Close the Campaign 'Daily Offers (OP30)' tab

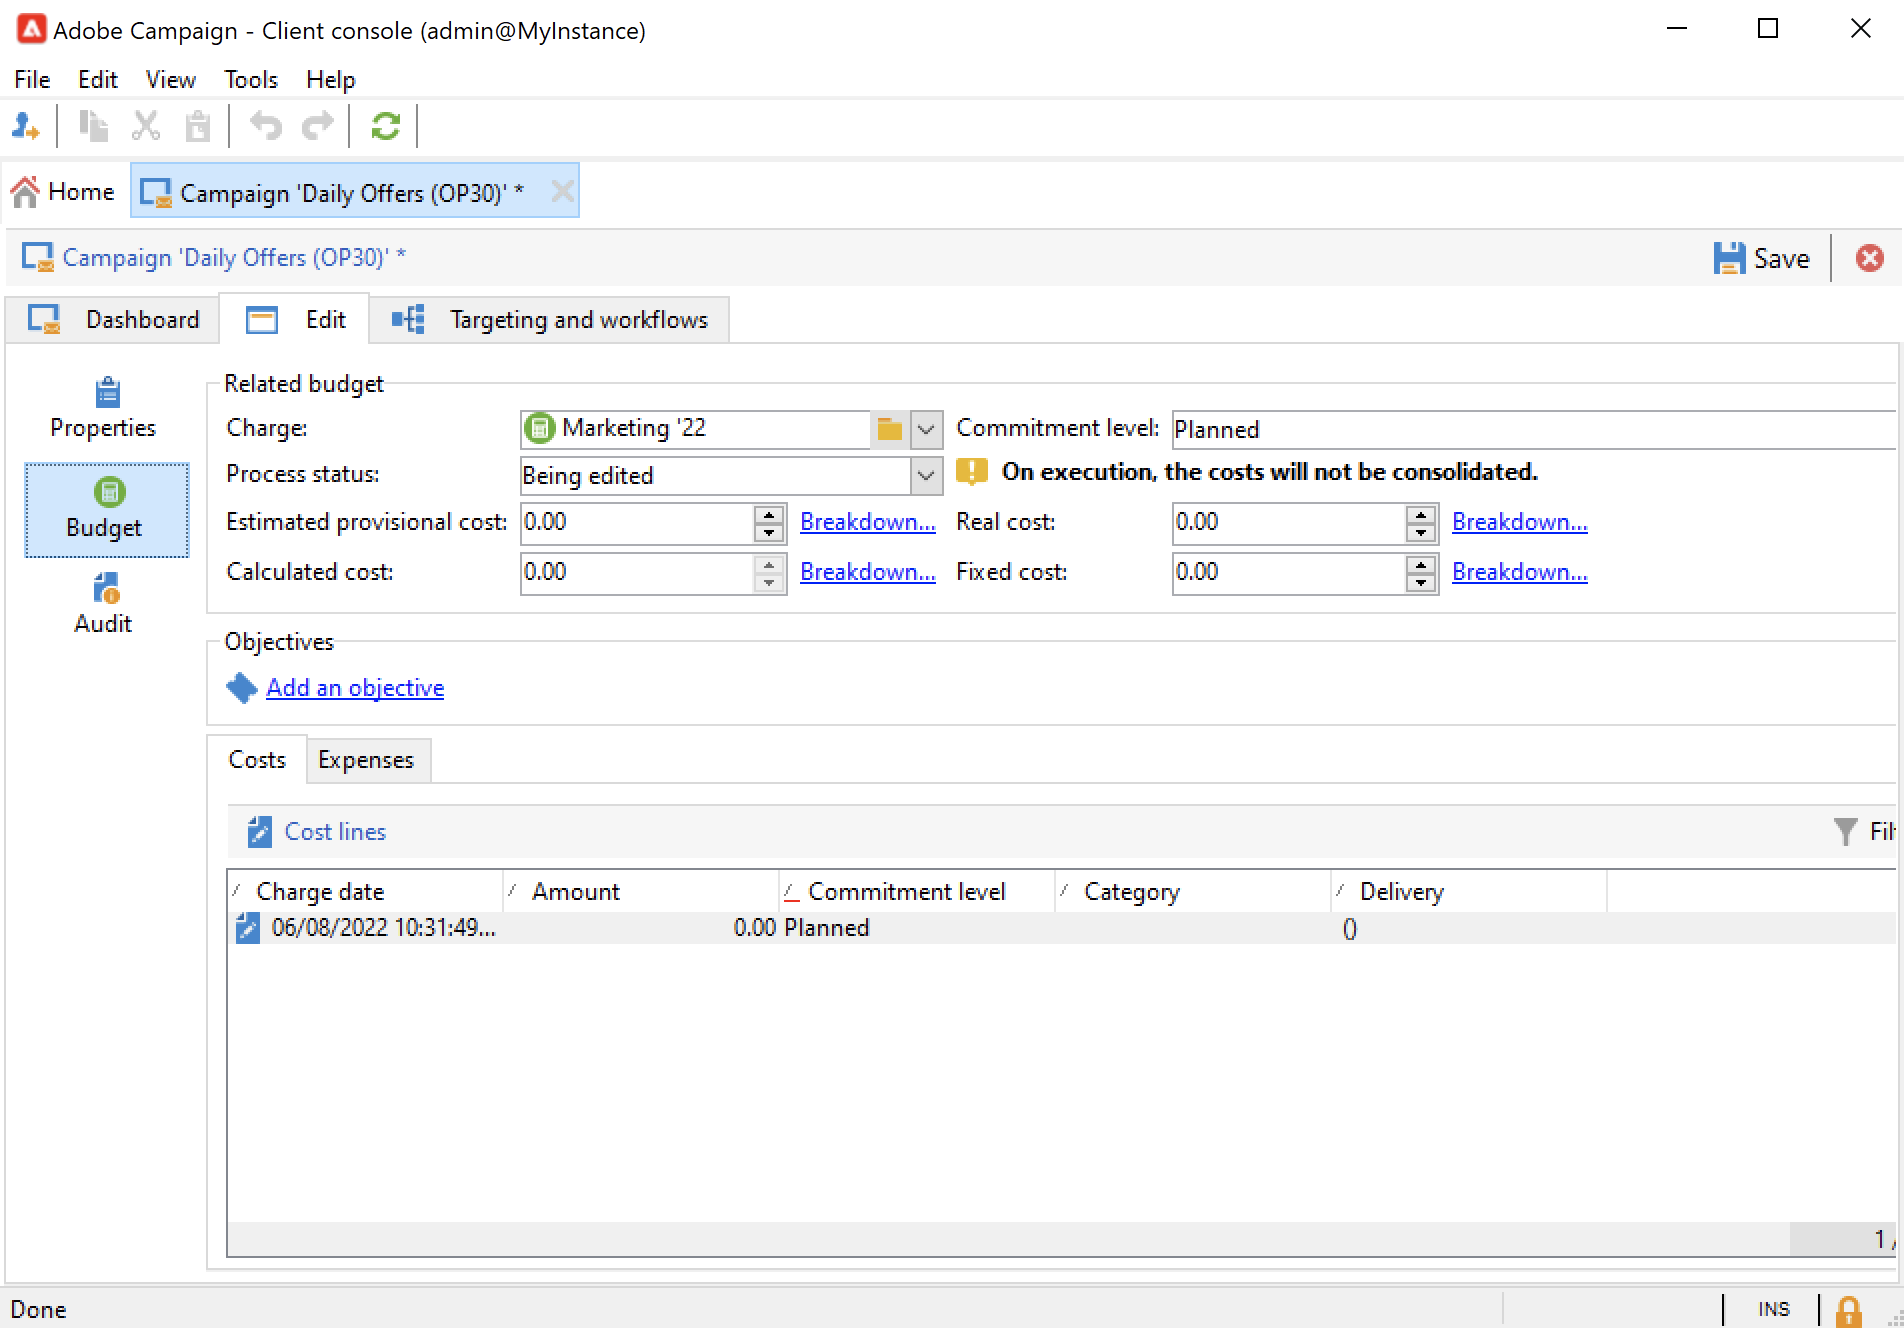tap(562, 190)
